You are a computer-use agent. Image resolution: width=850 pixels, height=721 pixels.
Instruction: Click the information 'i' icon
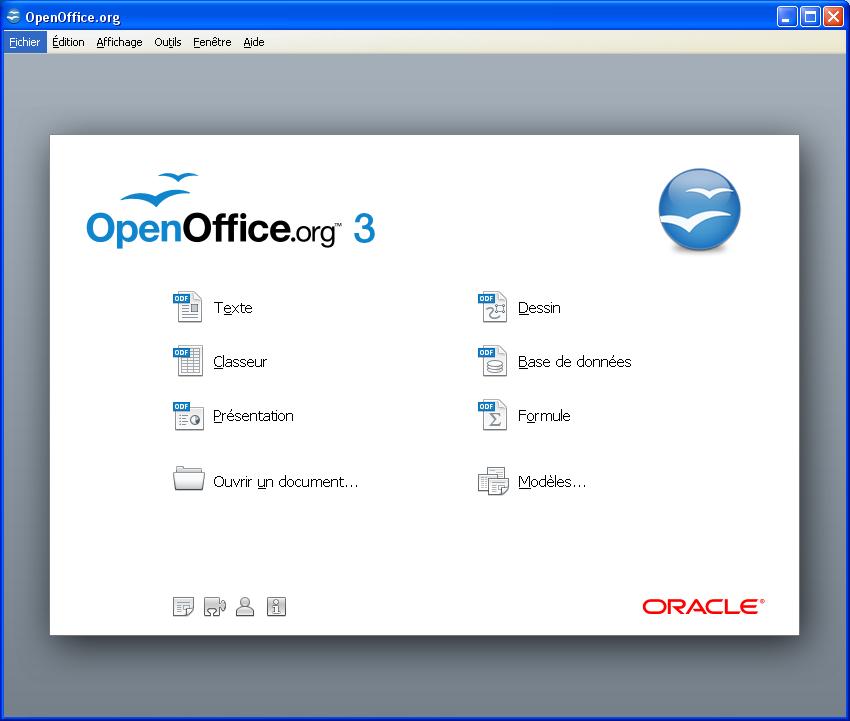tap(277, 606)
